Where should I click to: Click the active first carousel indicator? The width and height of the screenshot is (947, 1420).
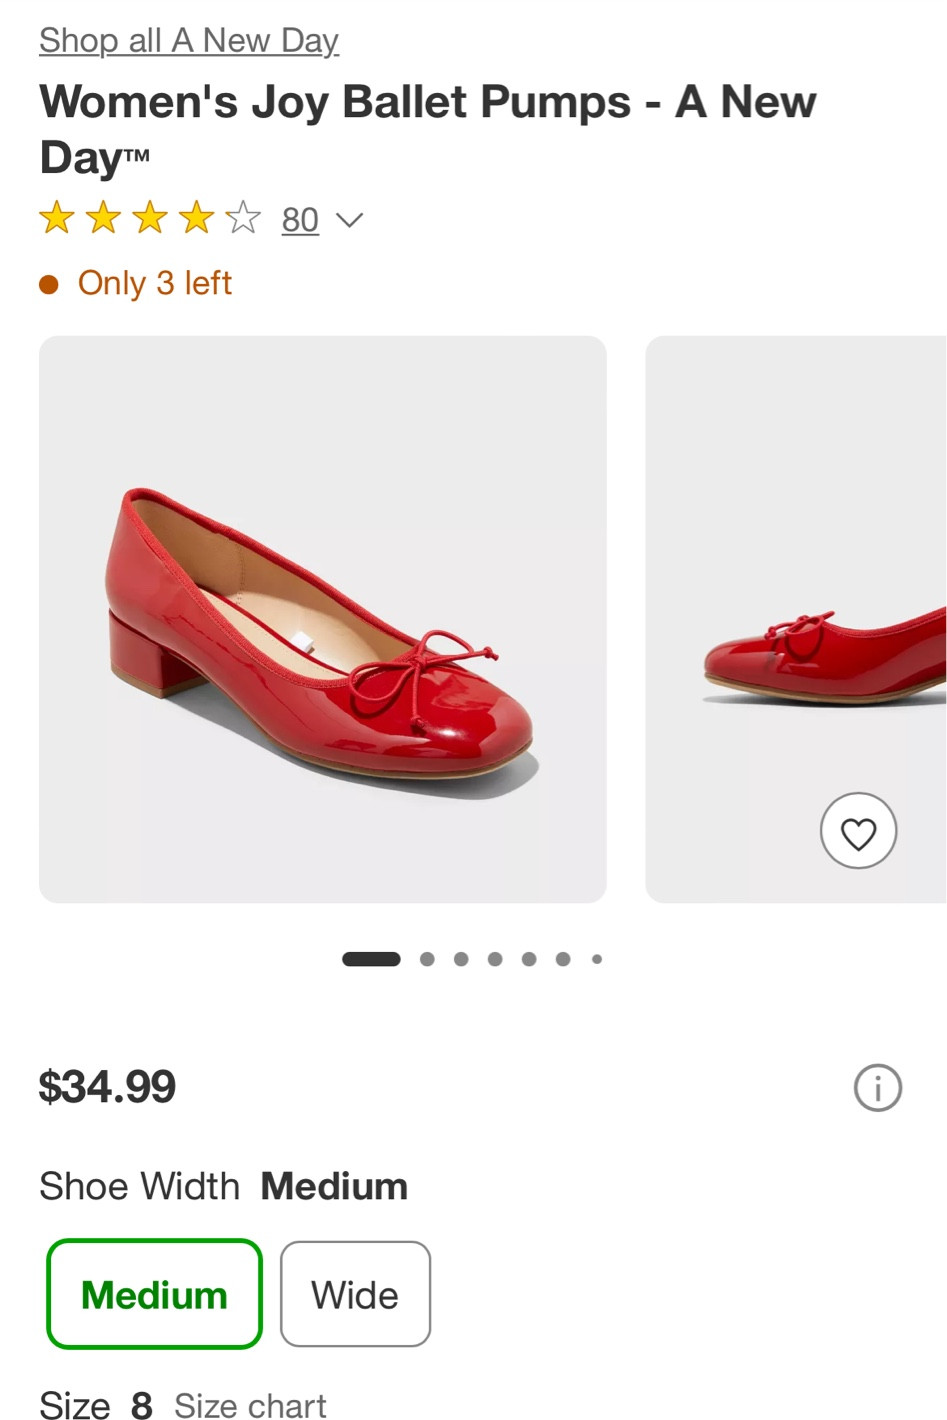coord(370,958)
